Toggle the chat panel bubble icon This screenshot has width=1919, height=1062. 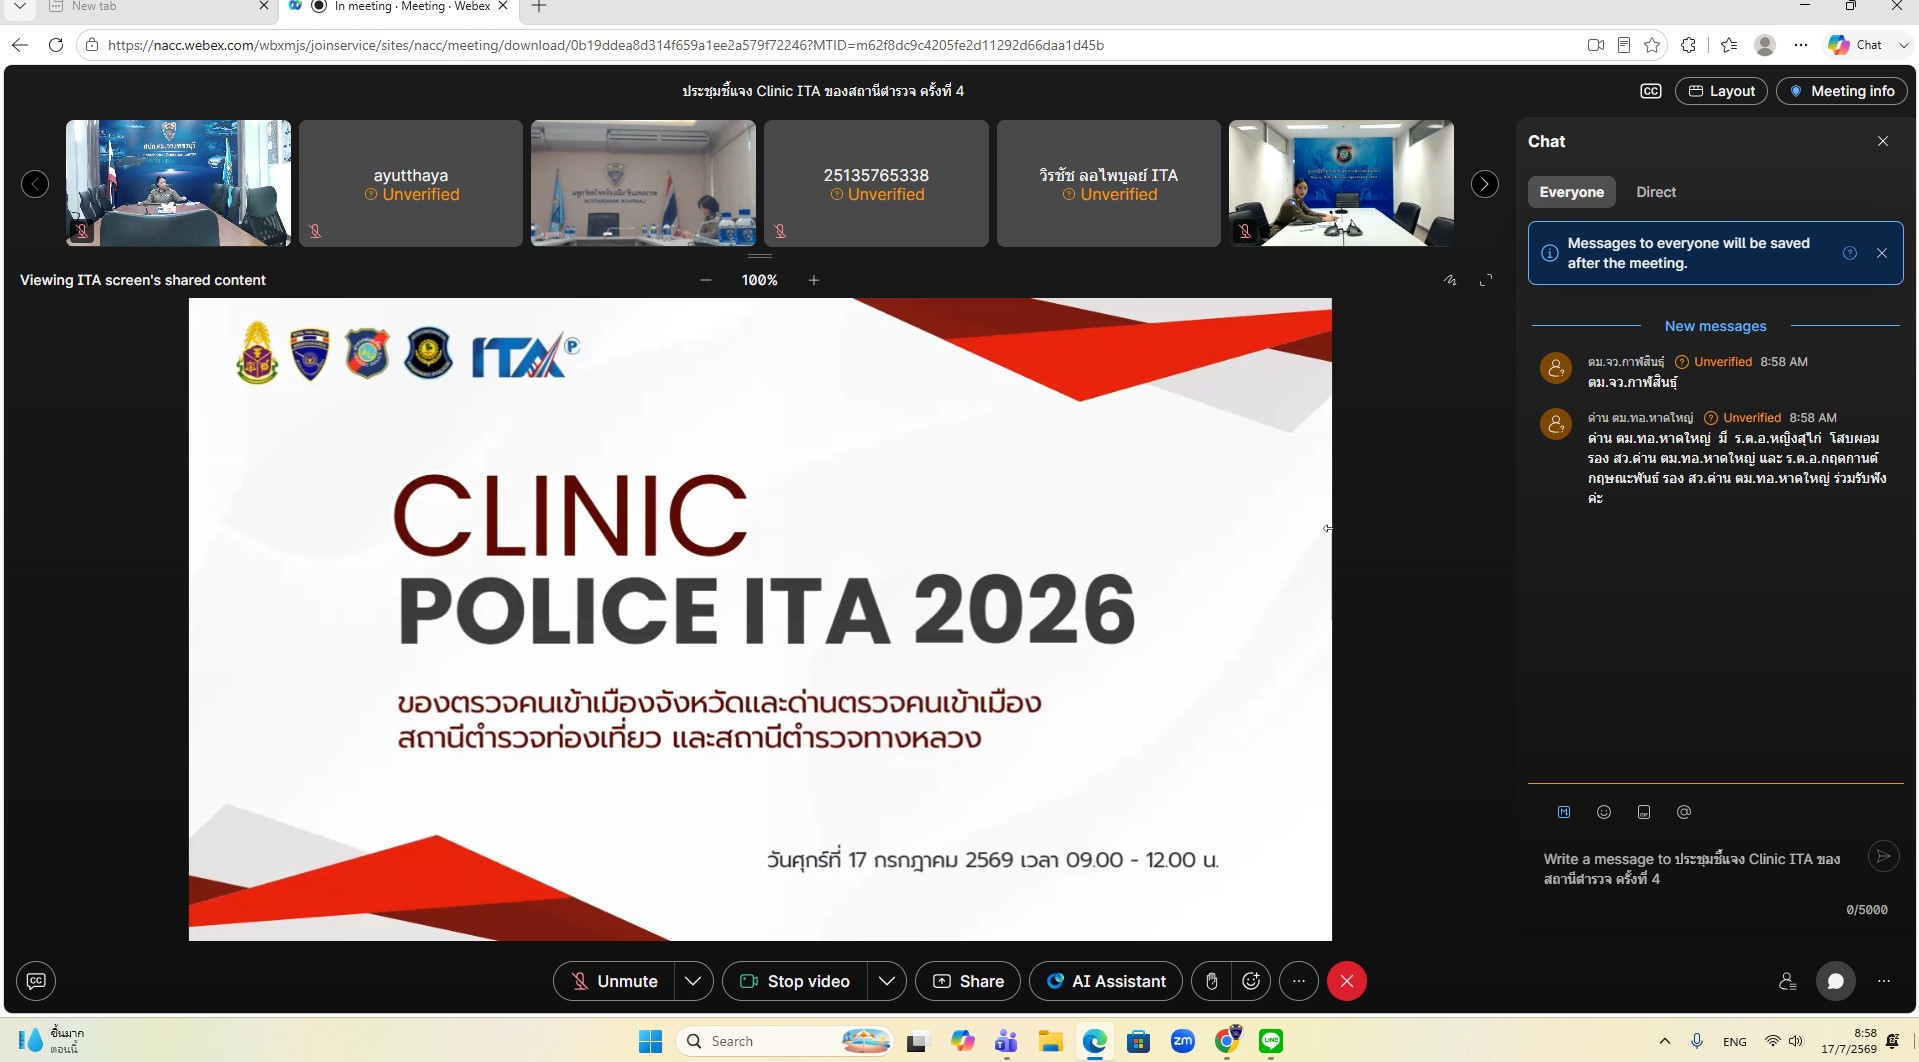click(x=1835, y=981)
